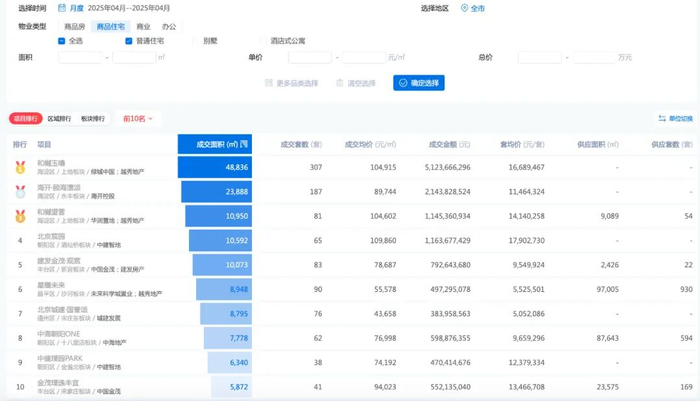Toggle the 全选 checkbox
Screen dimensions: 700x401
coord(62,41)
